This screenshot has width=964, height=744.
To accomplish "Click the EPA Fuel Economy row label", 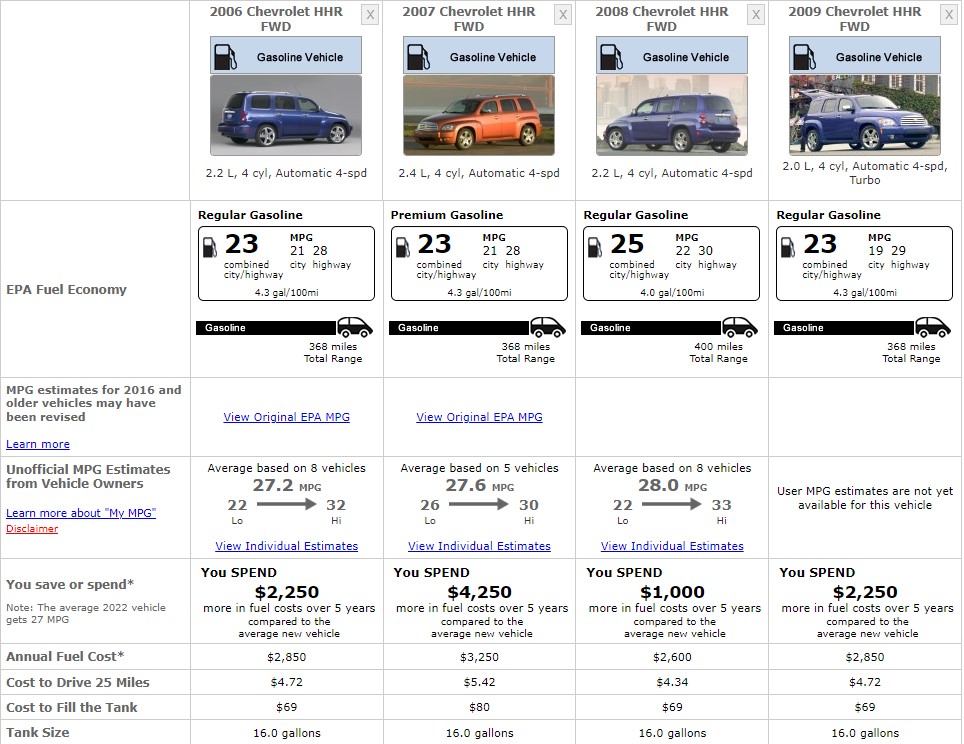I will pyautogui.click(x=66, y=290).
